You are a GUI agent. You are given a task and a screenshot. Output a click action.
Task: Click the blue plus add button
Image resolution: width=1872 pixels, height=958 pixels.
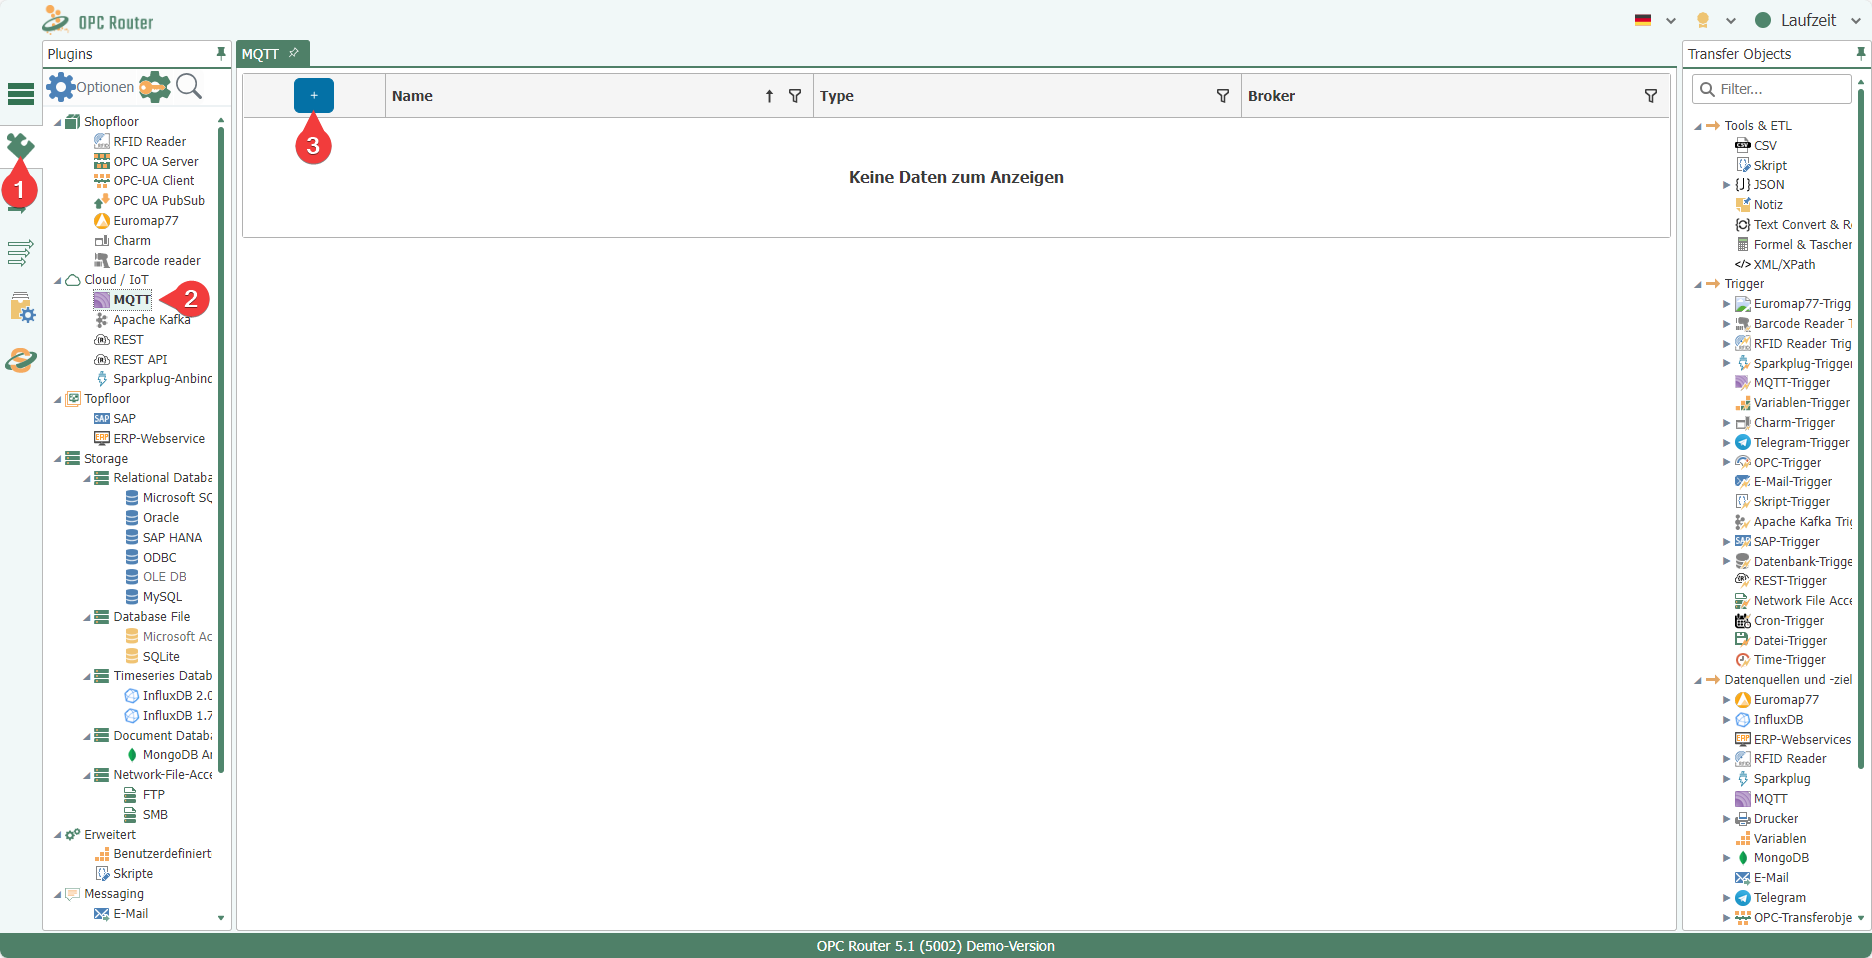click(313, 96)
